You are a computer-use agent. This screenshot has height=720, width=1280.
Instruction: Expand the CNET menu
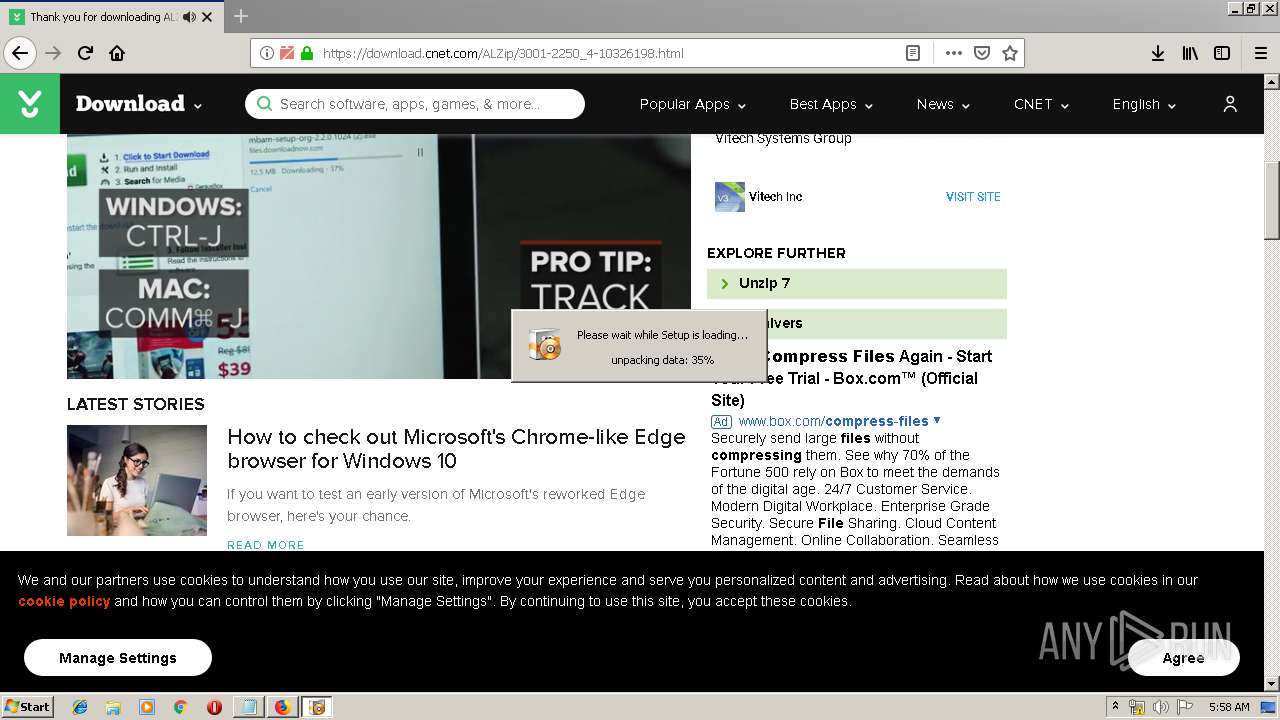tap(1041, 104)
